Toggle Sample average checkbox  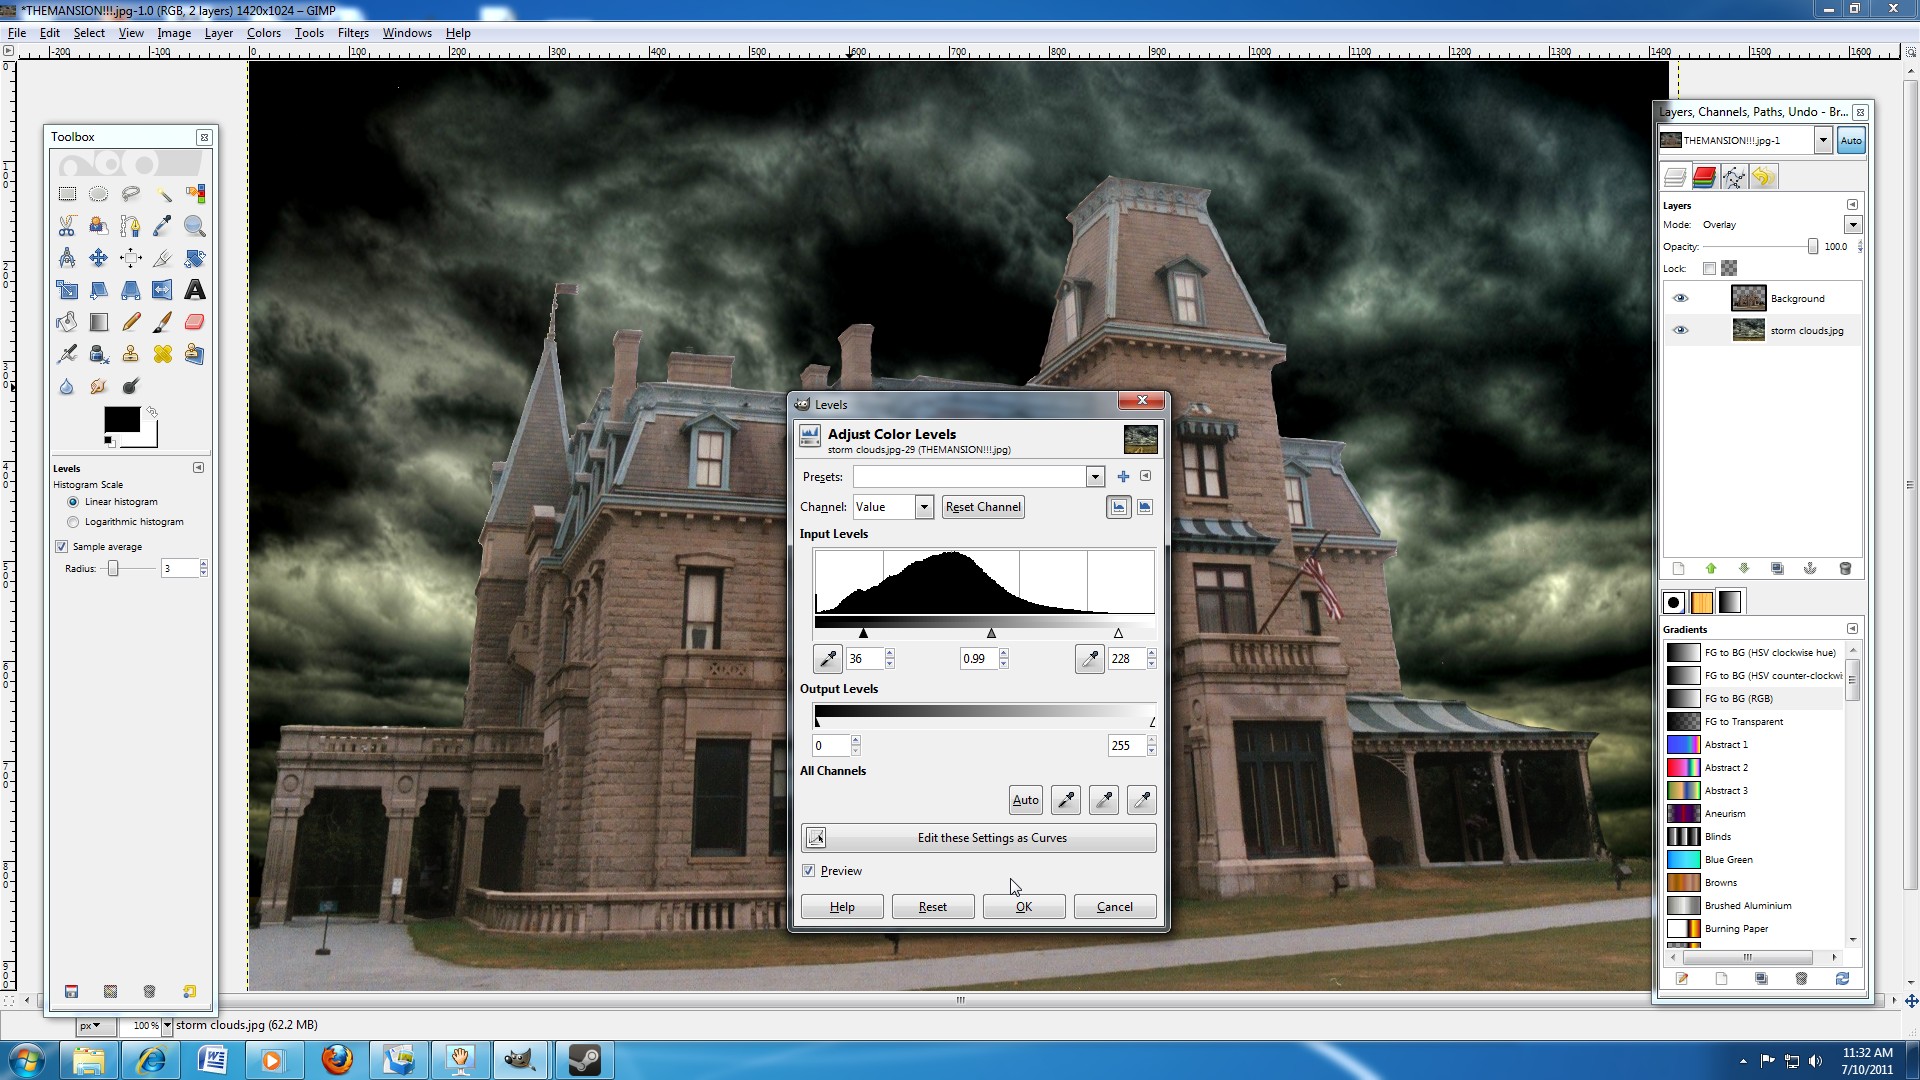[x=62, y=547]
